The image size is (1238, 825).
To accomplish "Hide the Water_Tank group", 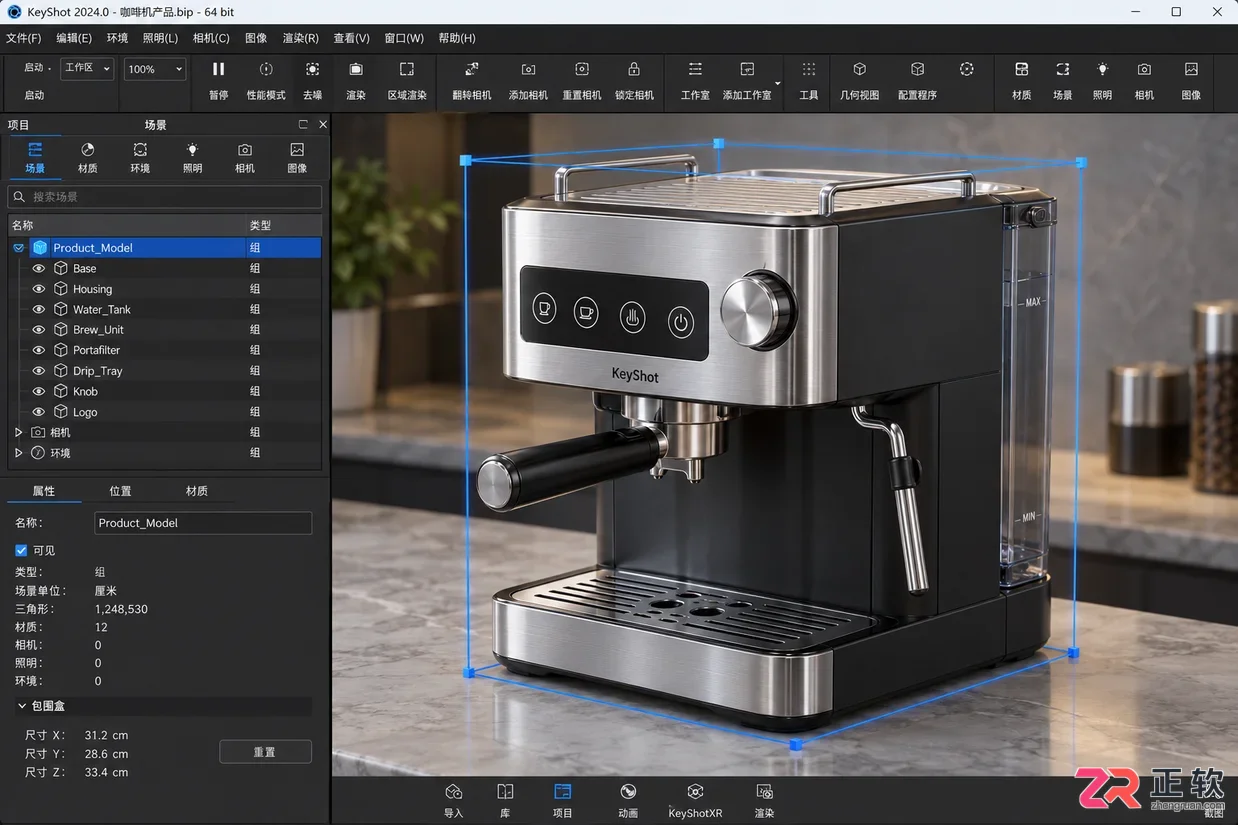I will tap(39, 309).
